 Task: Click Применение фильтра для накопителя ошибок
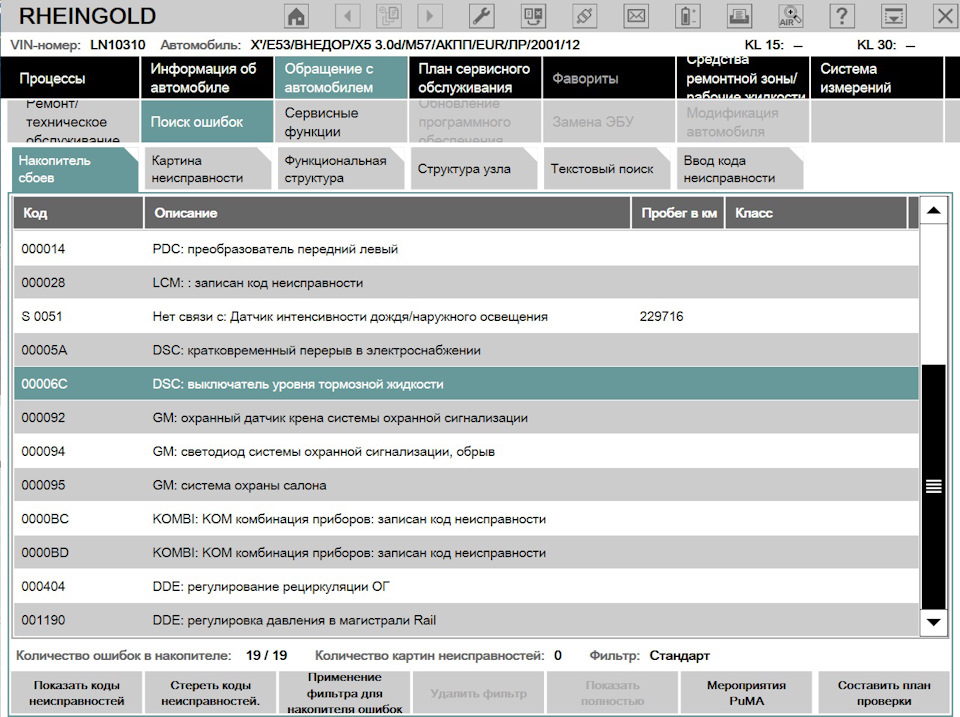pyautogui.click(x=345, y=693)
